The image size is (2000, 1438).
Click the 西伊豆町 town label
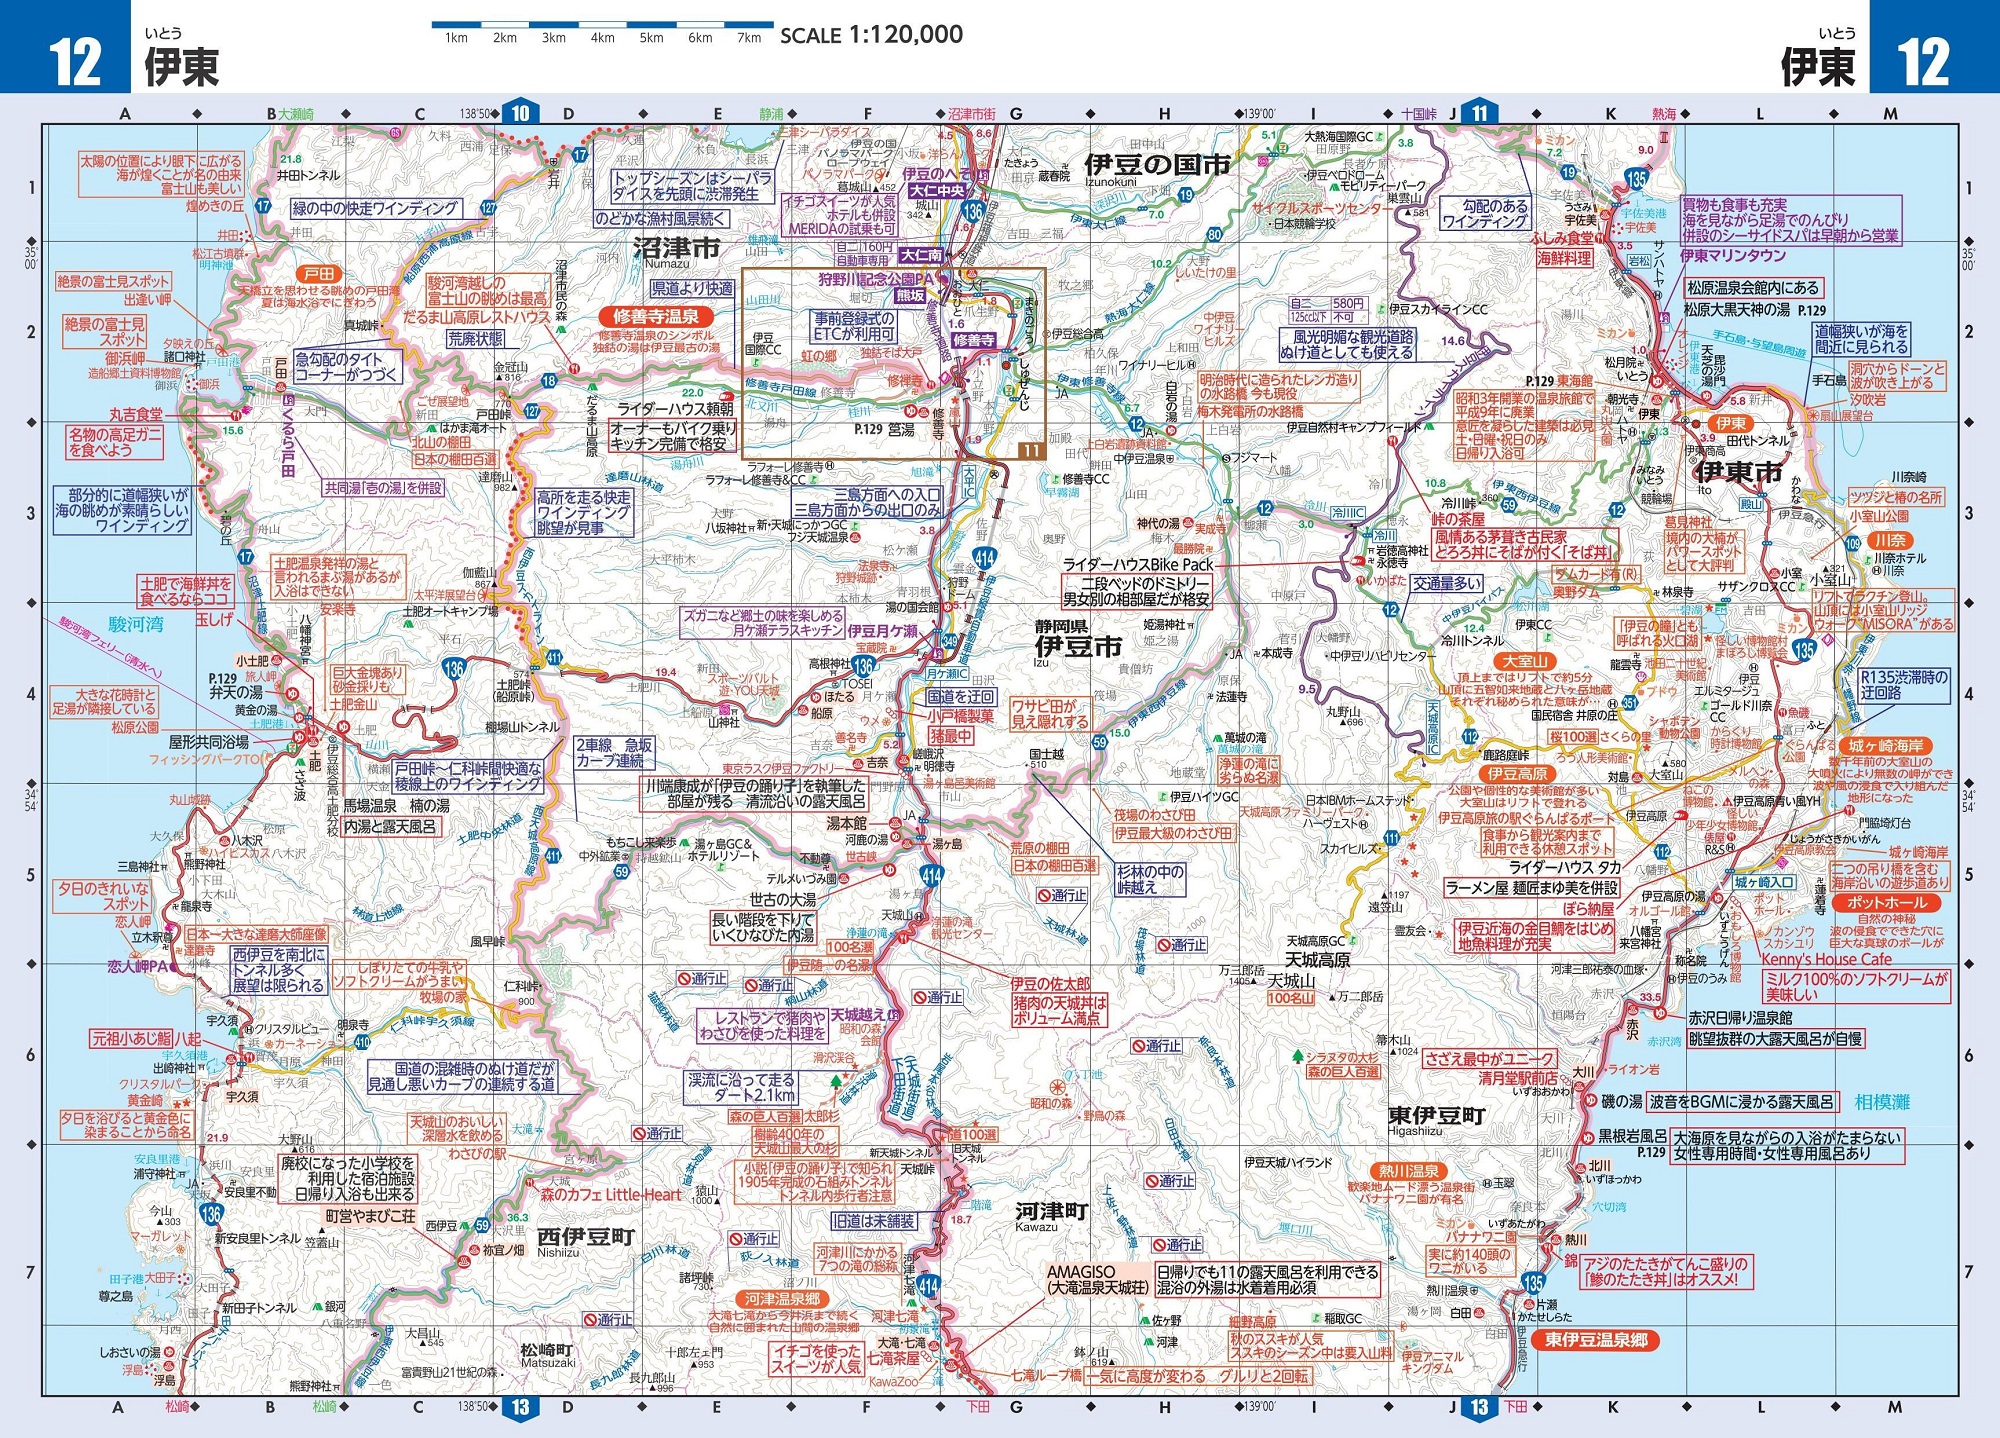[585, 1236]
